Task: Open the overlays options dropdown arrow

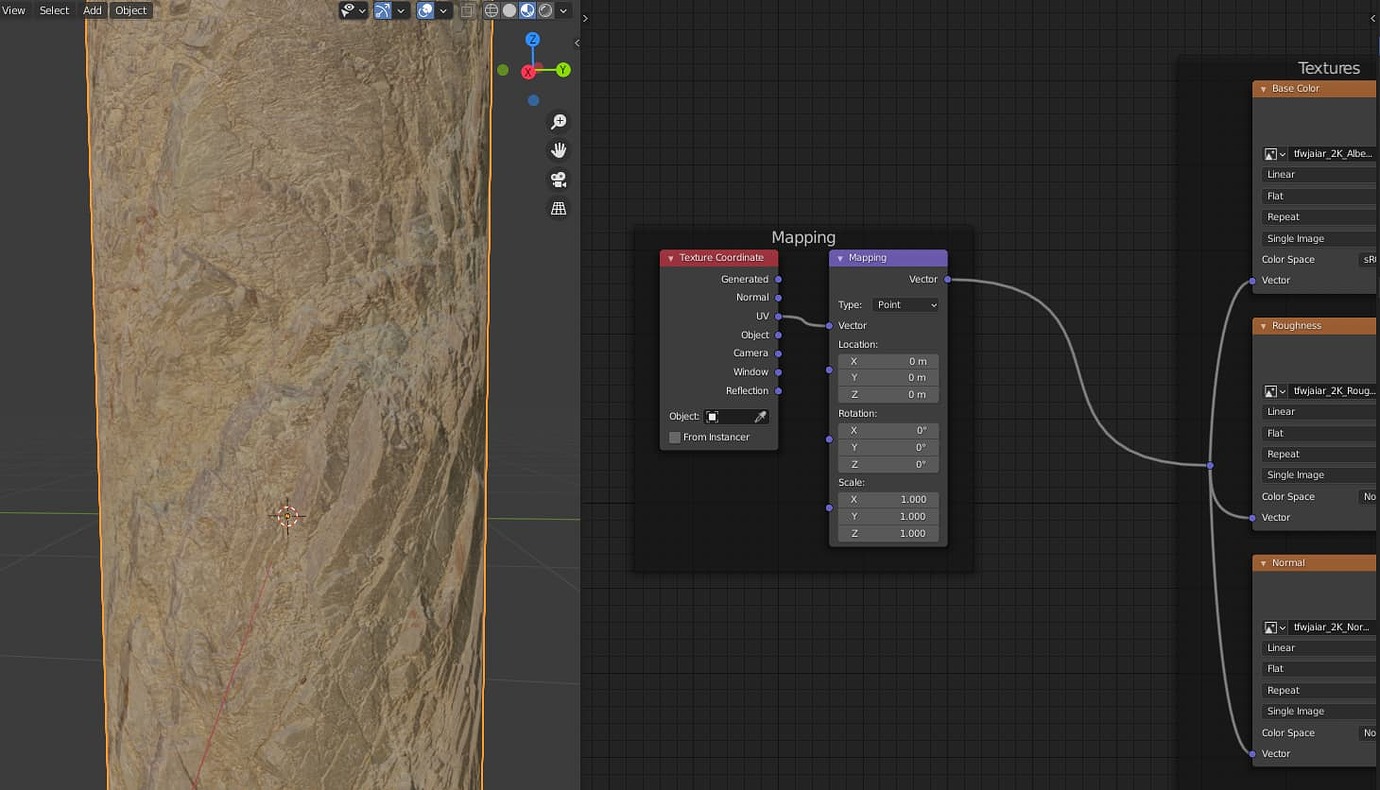Action: pyautogui.click(x=443, y=10)
